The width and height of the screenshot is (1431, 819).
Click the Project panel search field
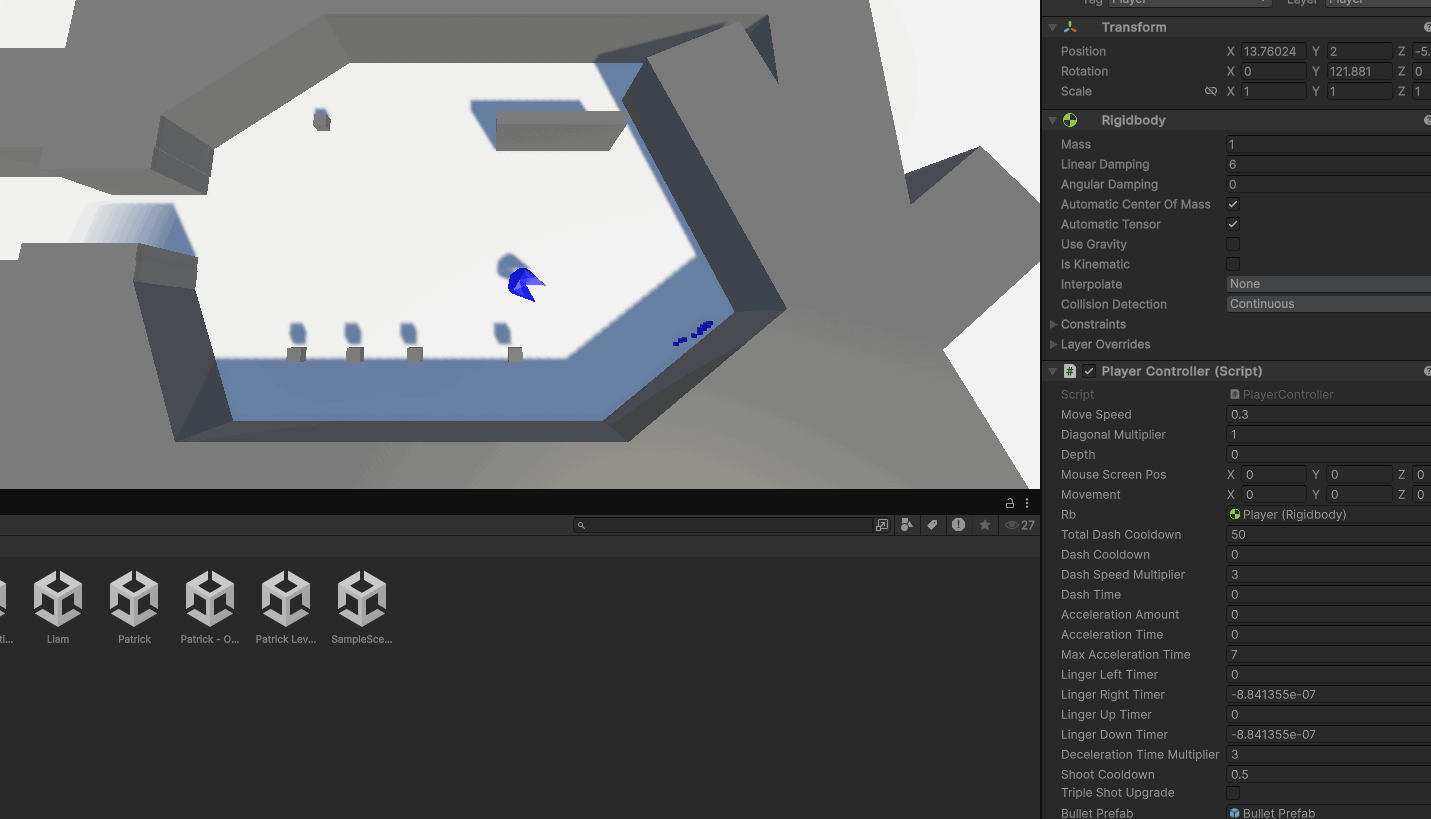[723, 525]
